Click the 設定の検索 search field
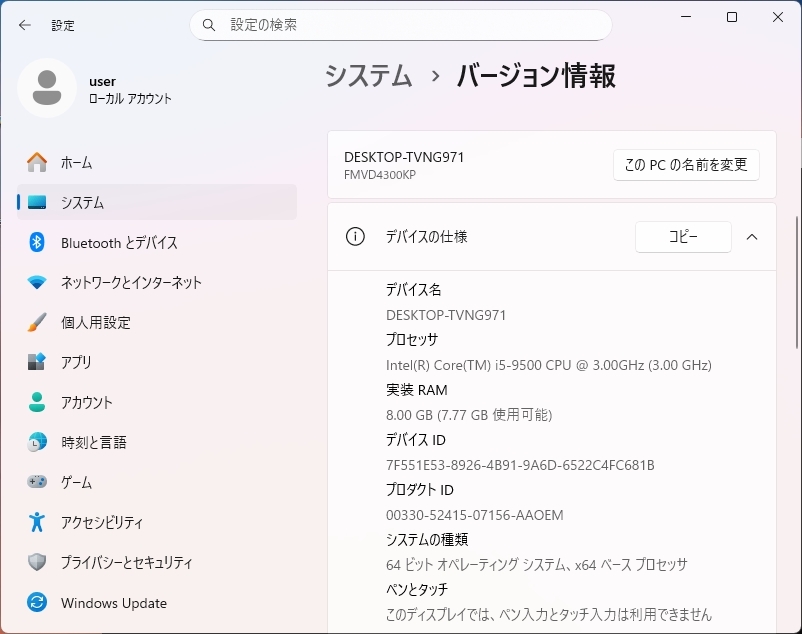This screenshot has width=802, height=634. coord(400,24)
